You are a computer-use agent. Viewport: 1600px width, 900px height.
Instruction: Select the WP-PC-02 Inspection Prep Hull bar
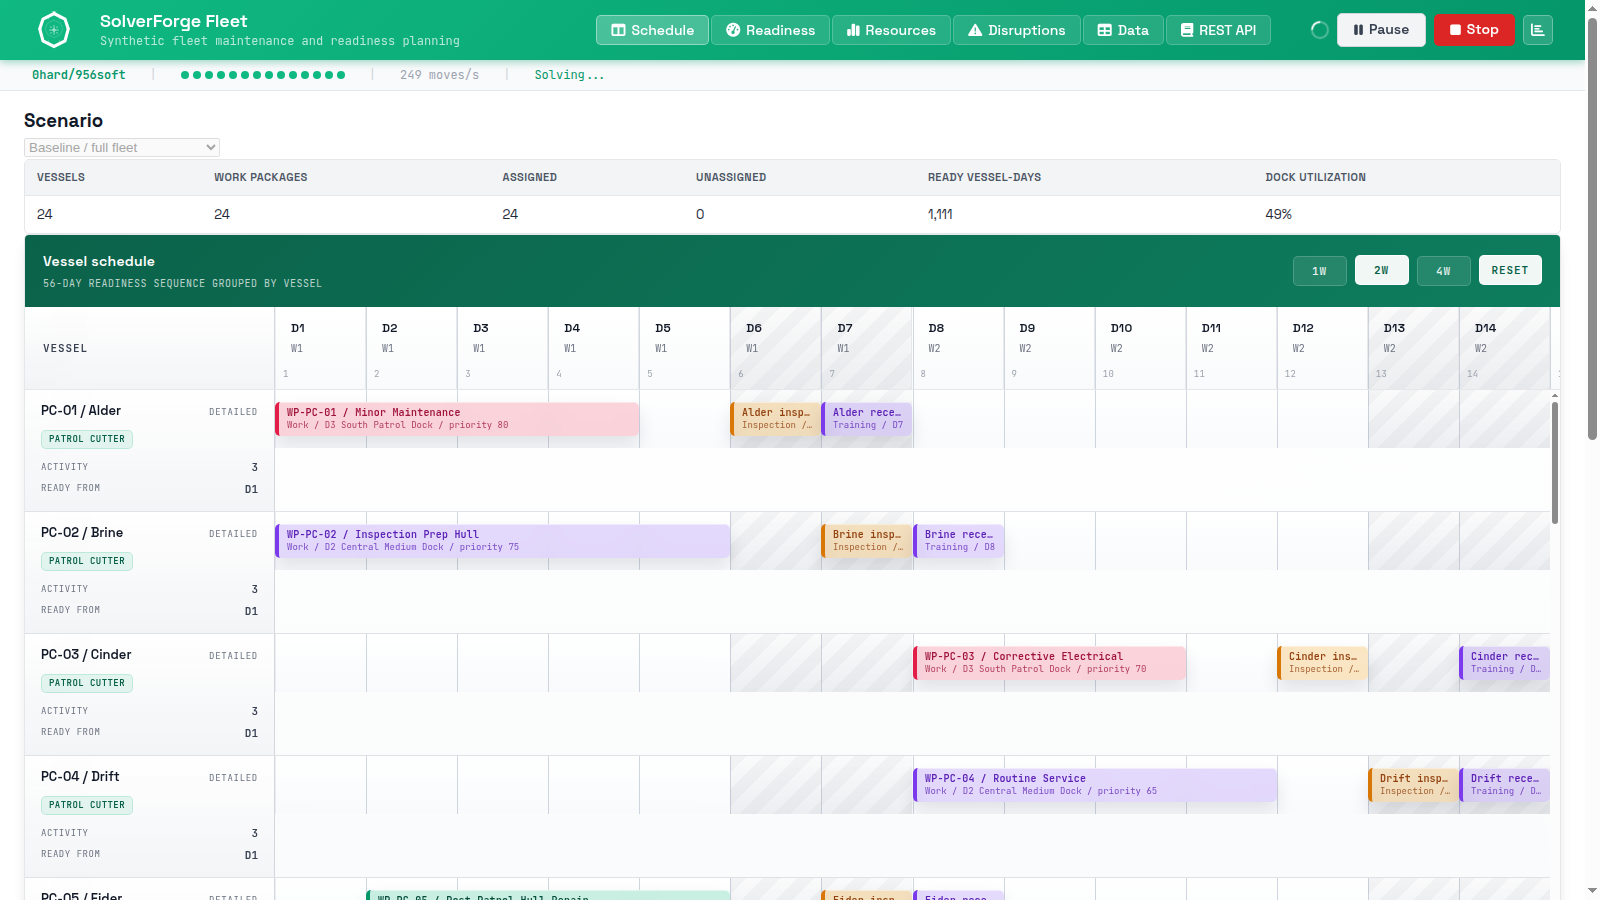[x=502, y=541]
